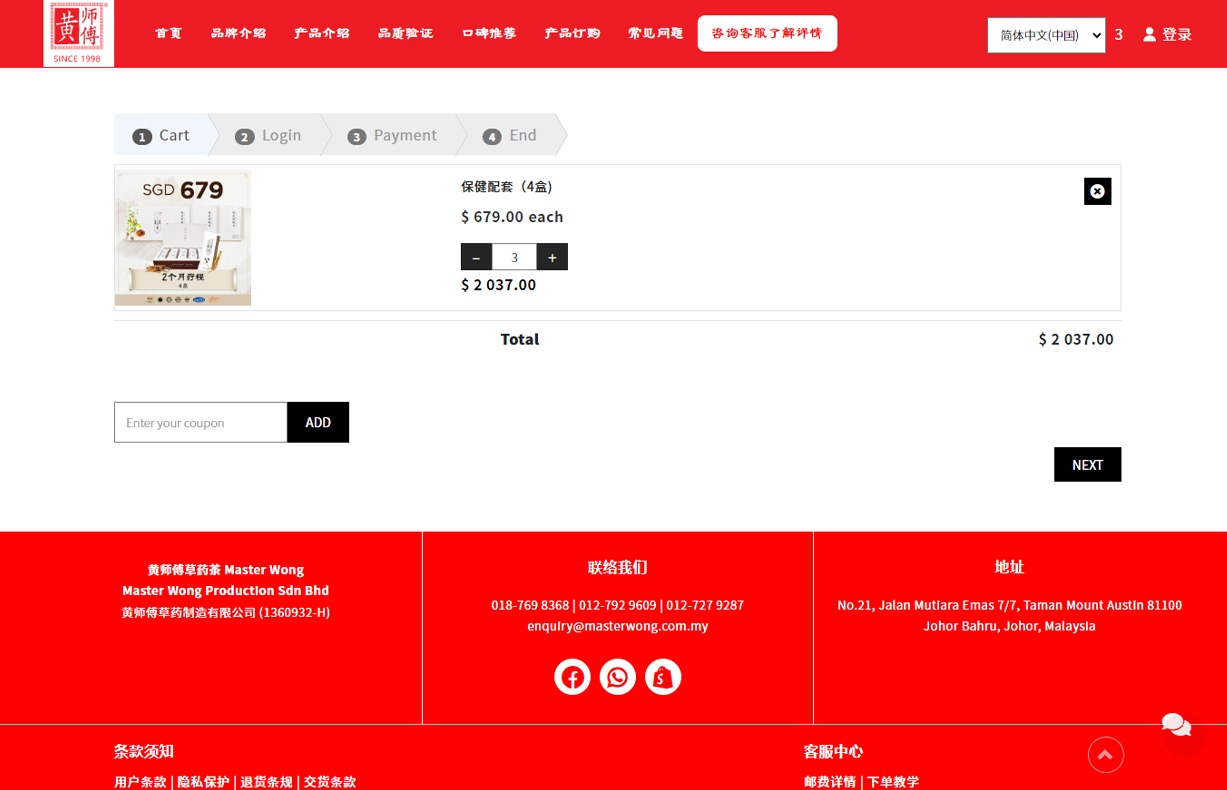This screenshot has width=1227, height=790.
Task: Open the 品牌介绍 menu item
Action: pyautogui.click(x=238, y=33)
